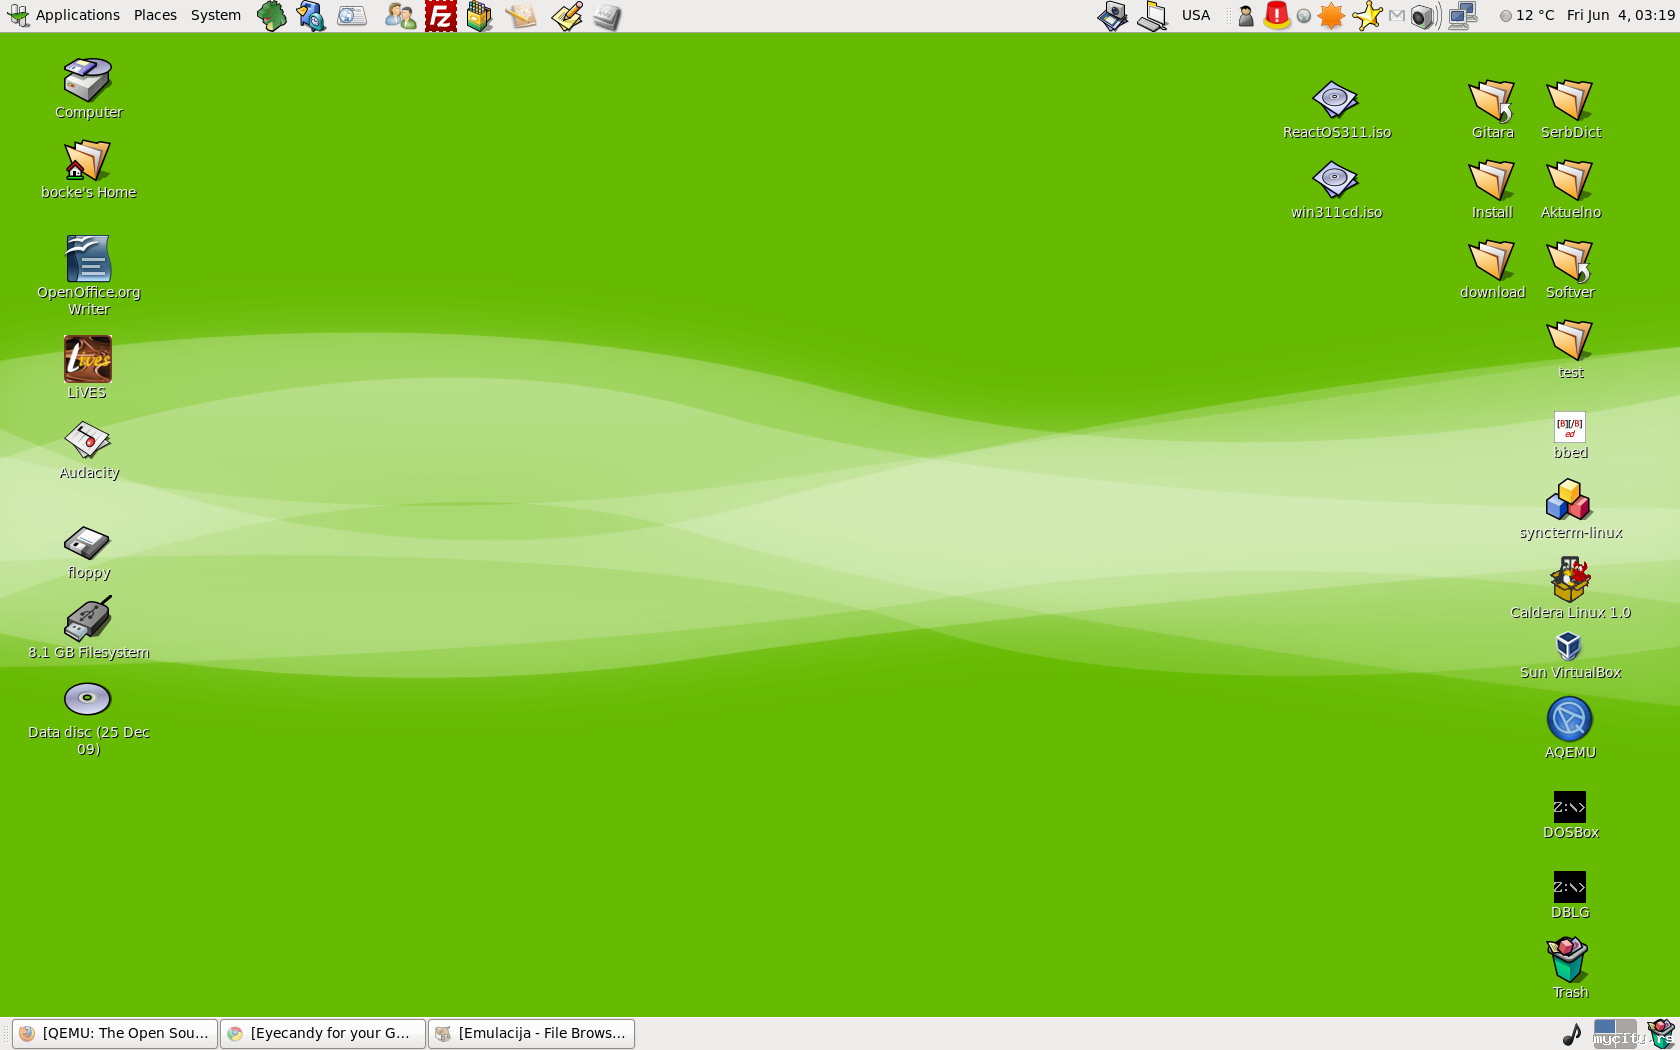
Task: Select the AQEMU desktop icon
Action: pos(1570,729)
